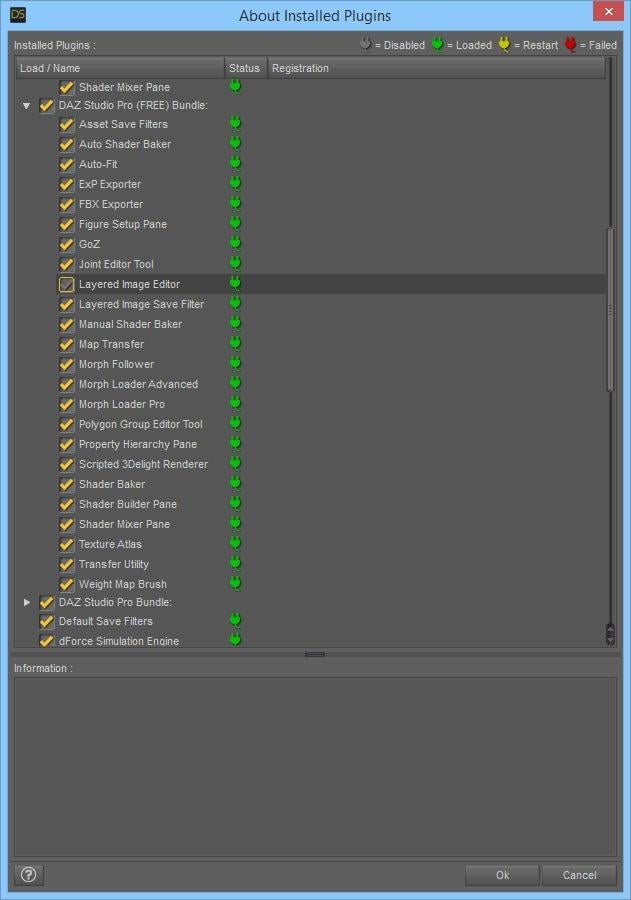The image size is (631, 900).
Task: Select the Weight Map Brush row
Action: pyautogui.click(x=311, y=584)
